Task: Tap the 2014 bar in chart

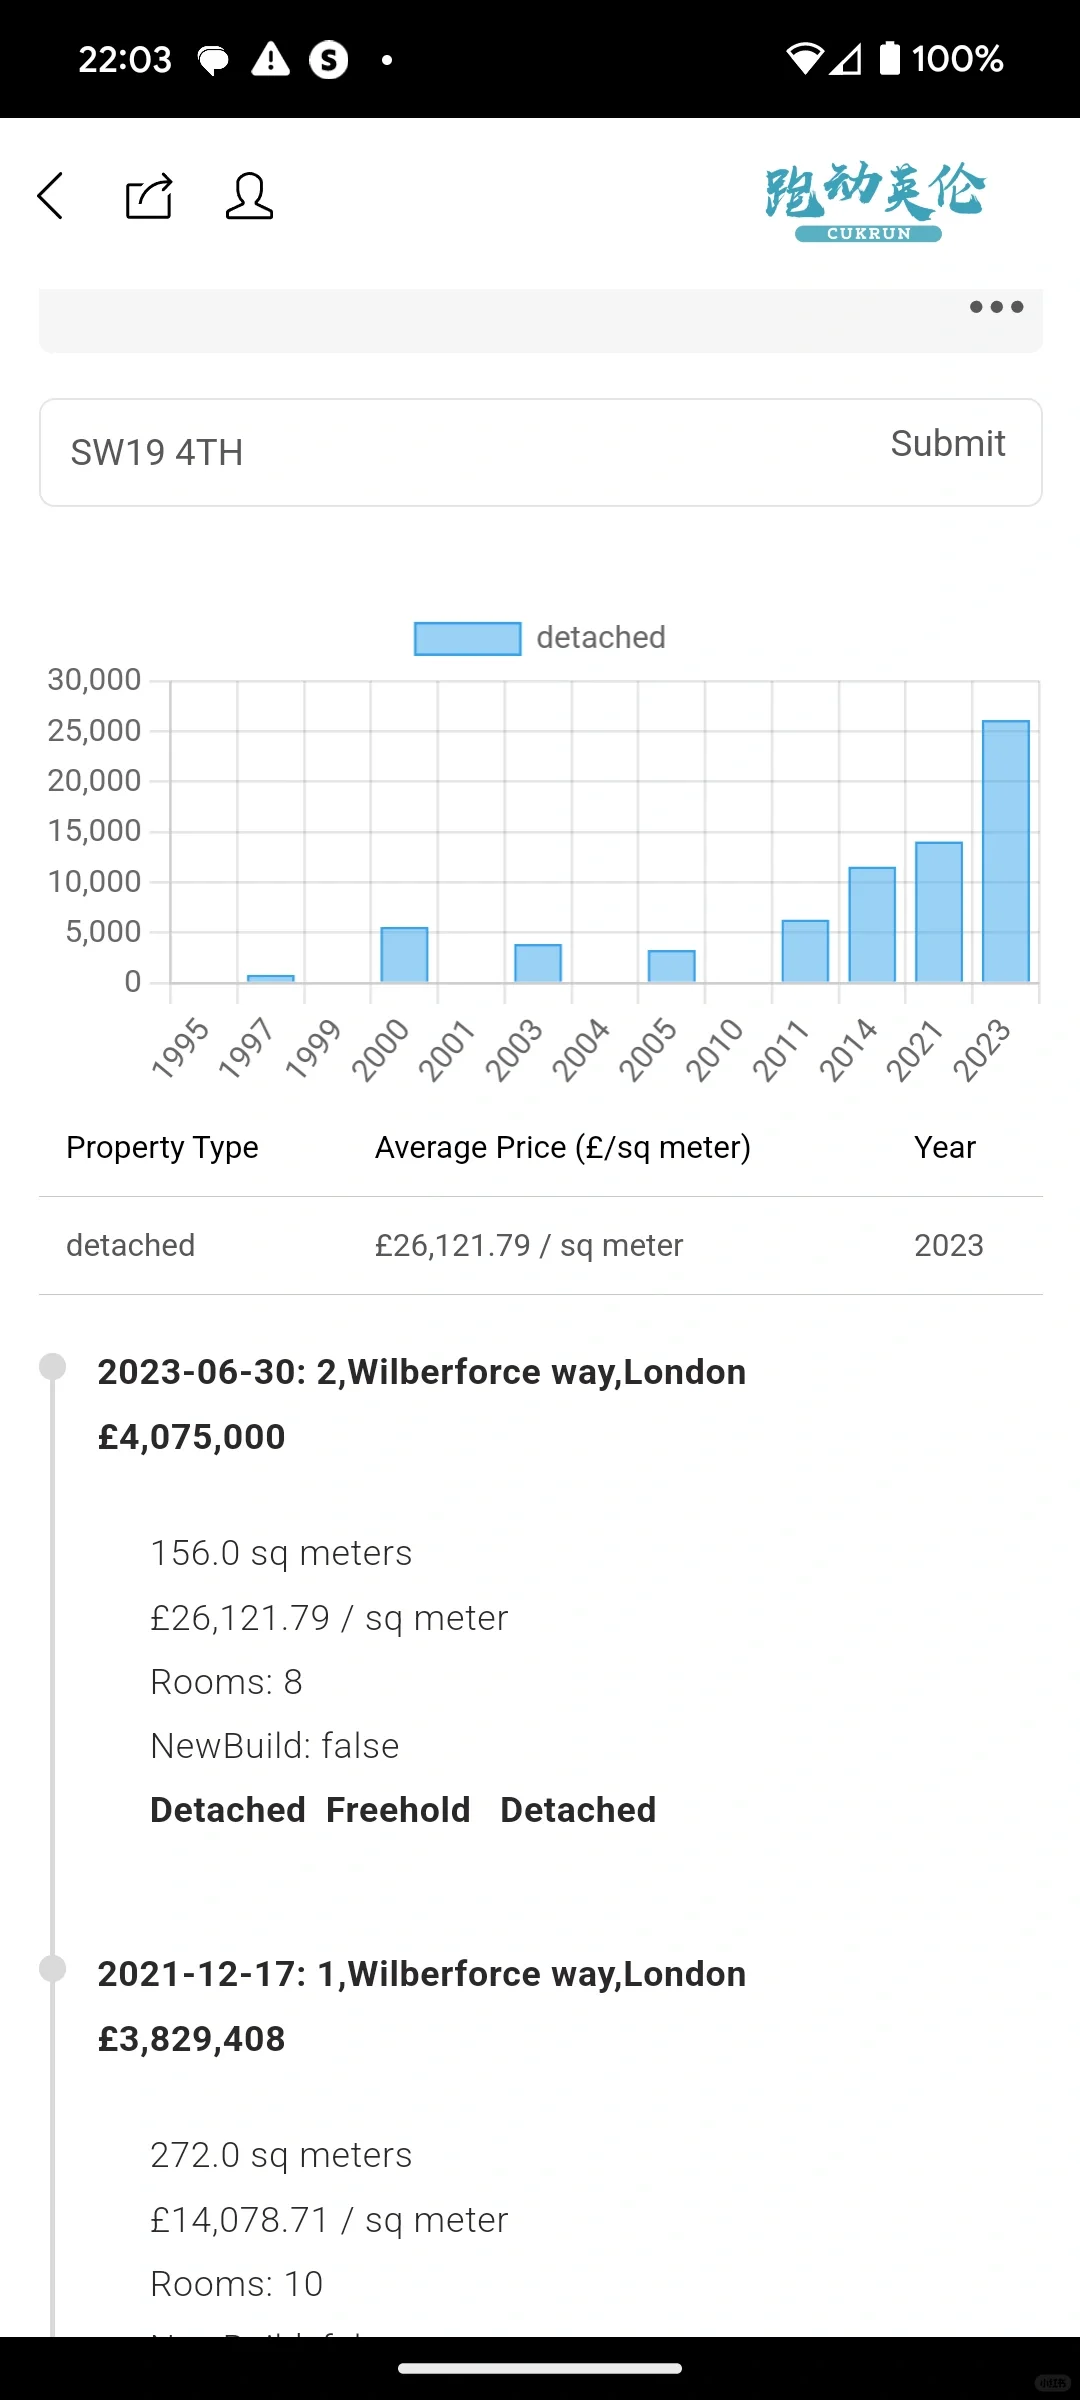Action: coord(872,924)
